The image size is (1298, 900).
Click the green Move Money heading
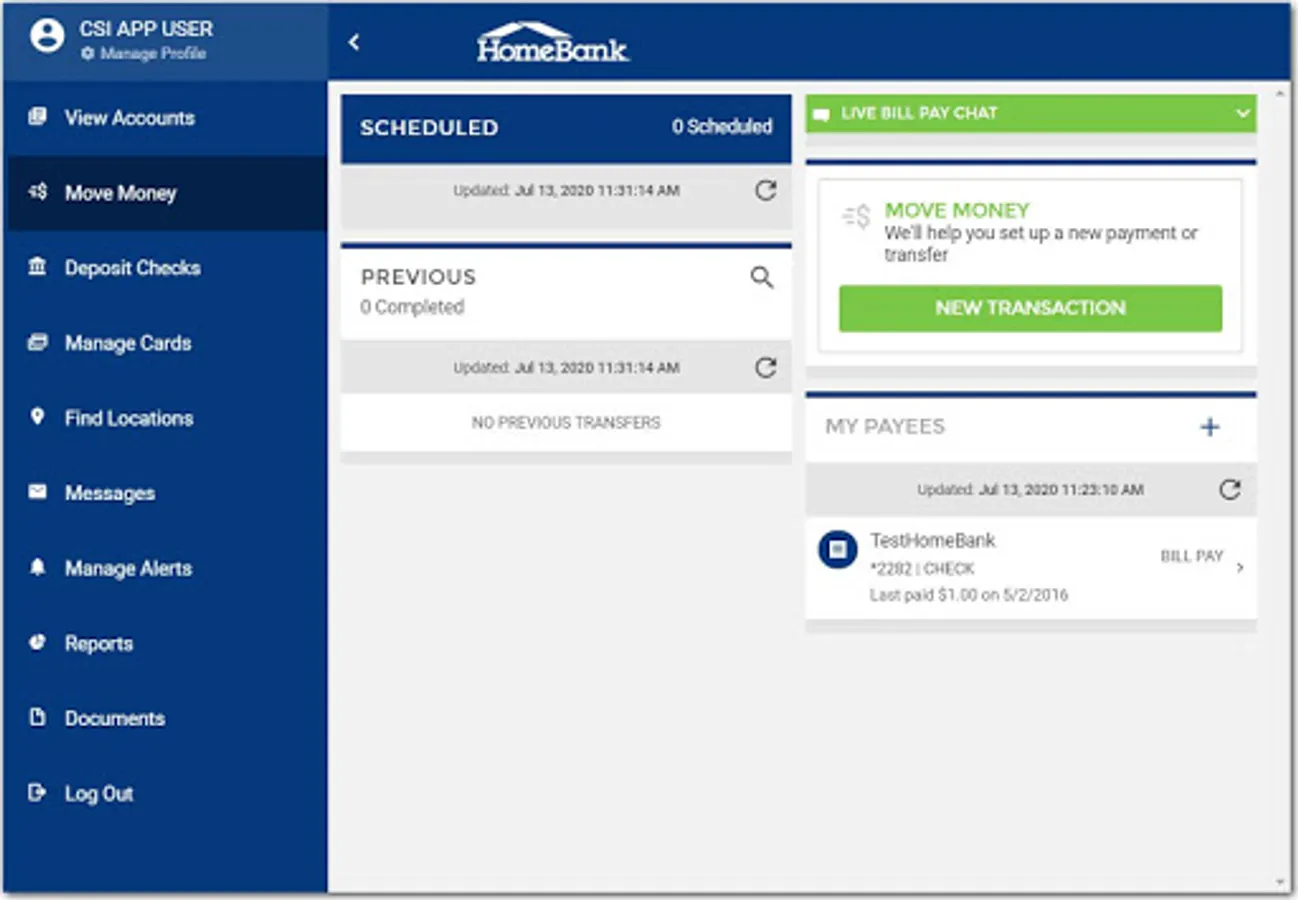click(957, 211)
